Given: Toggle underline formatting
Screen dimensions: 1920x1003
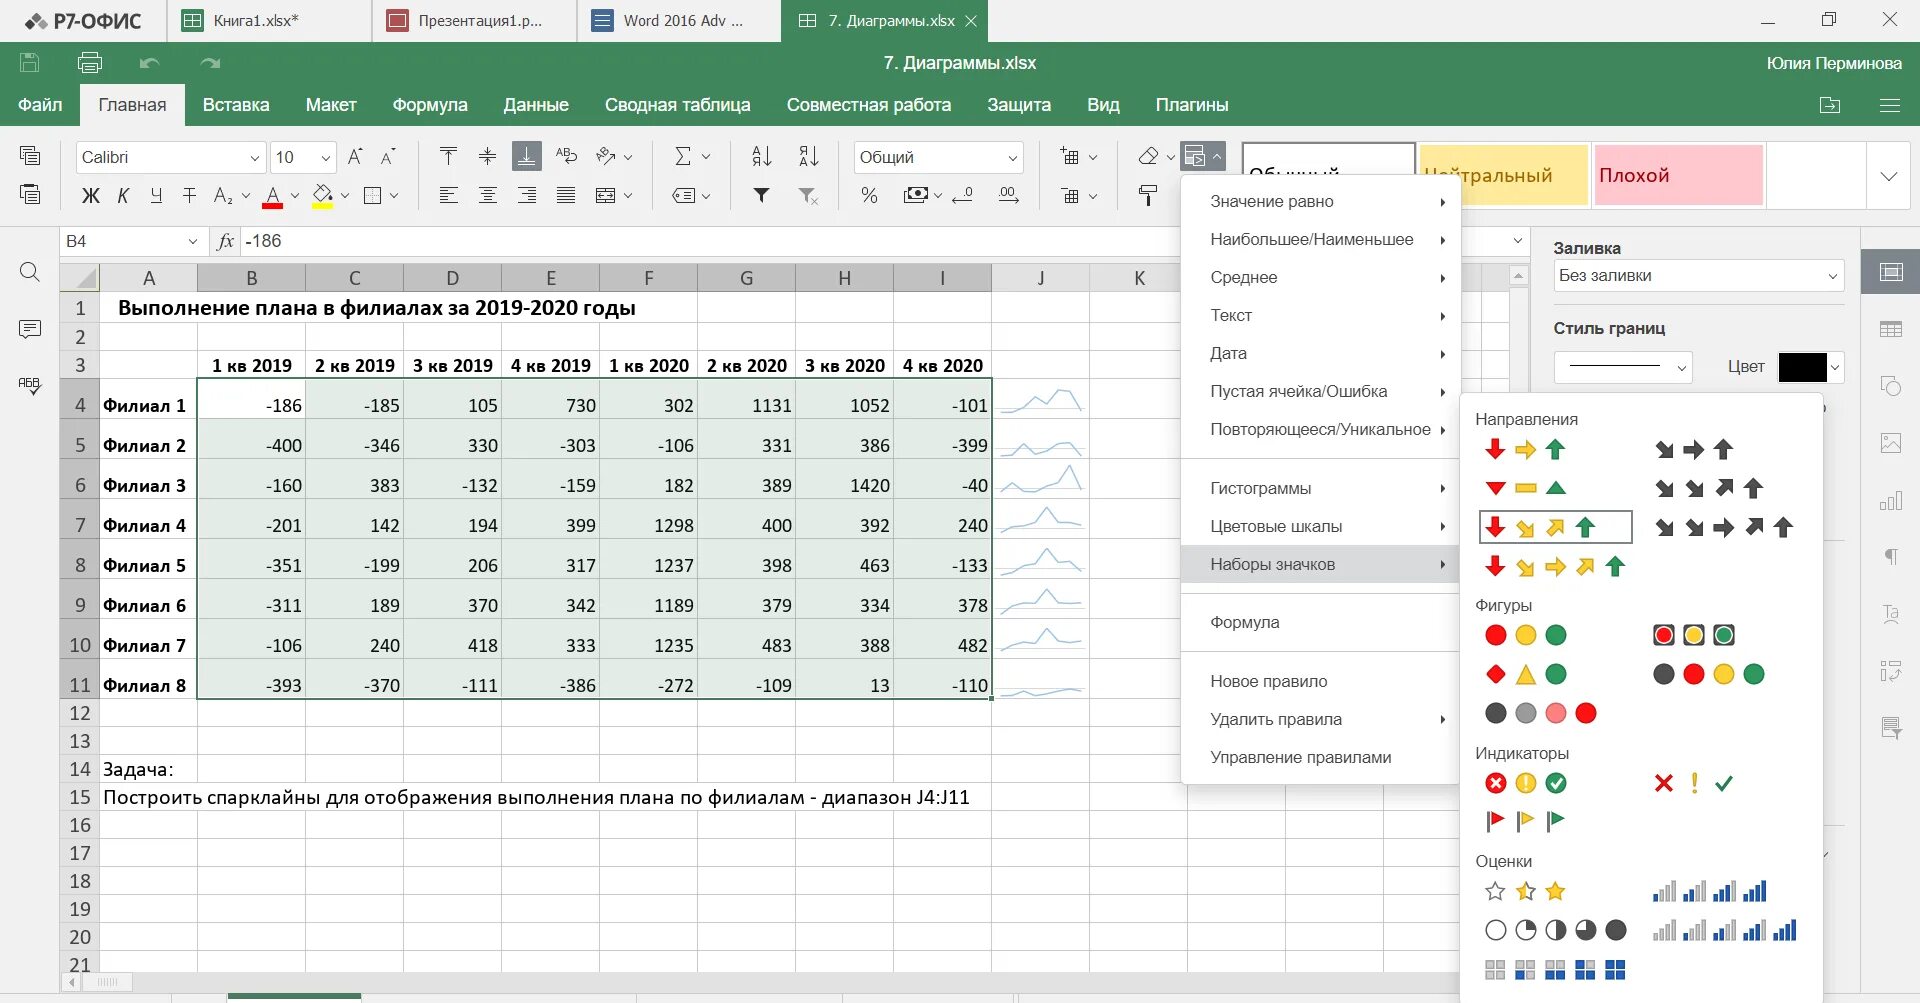Looking at the screenshot, I should [x=156, y=195].
